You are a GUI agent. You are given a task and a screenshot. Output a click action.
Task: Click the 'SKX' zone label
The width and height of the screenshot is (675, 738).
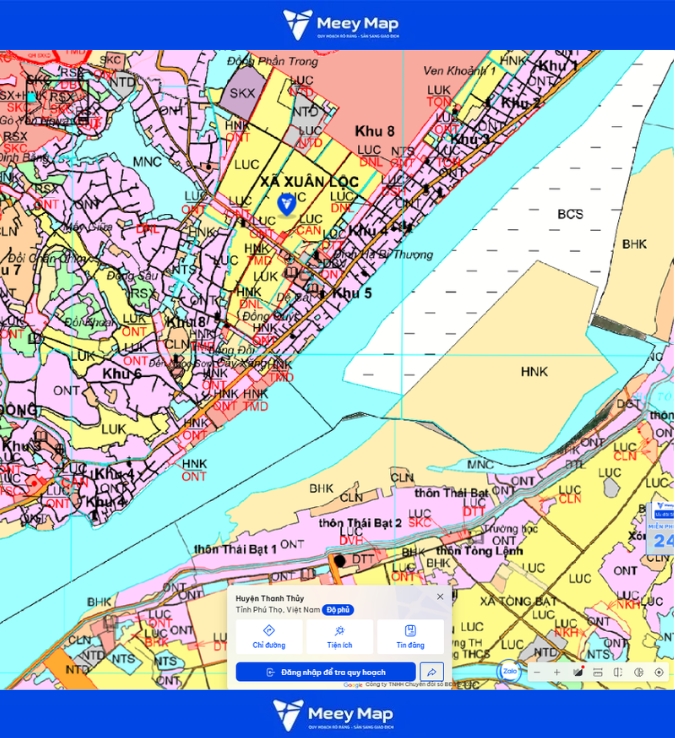242,93
